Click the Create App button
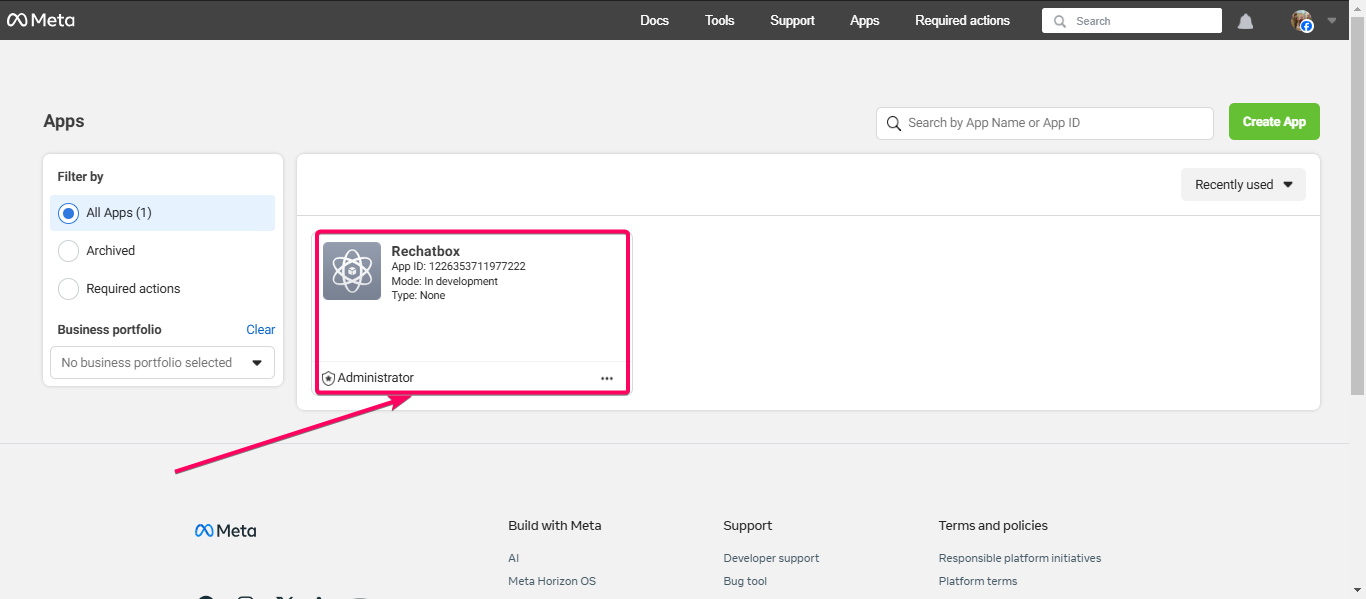The height and width of the screenshot is (599, 1366). pyautogui.click(x=1274, y=122)
